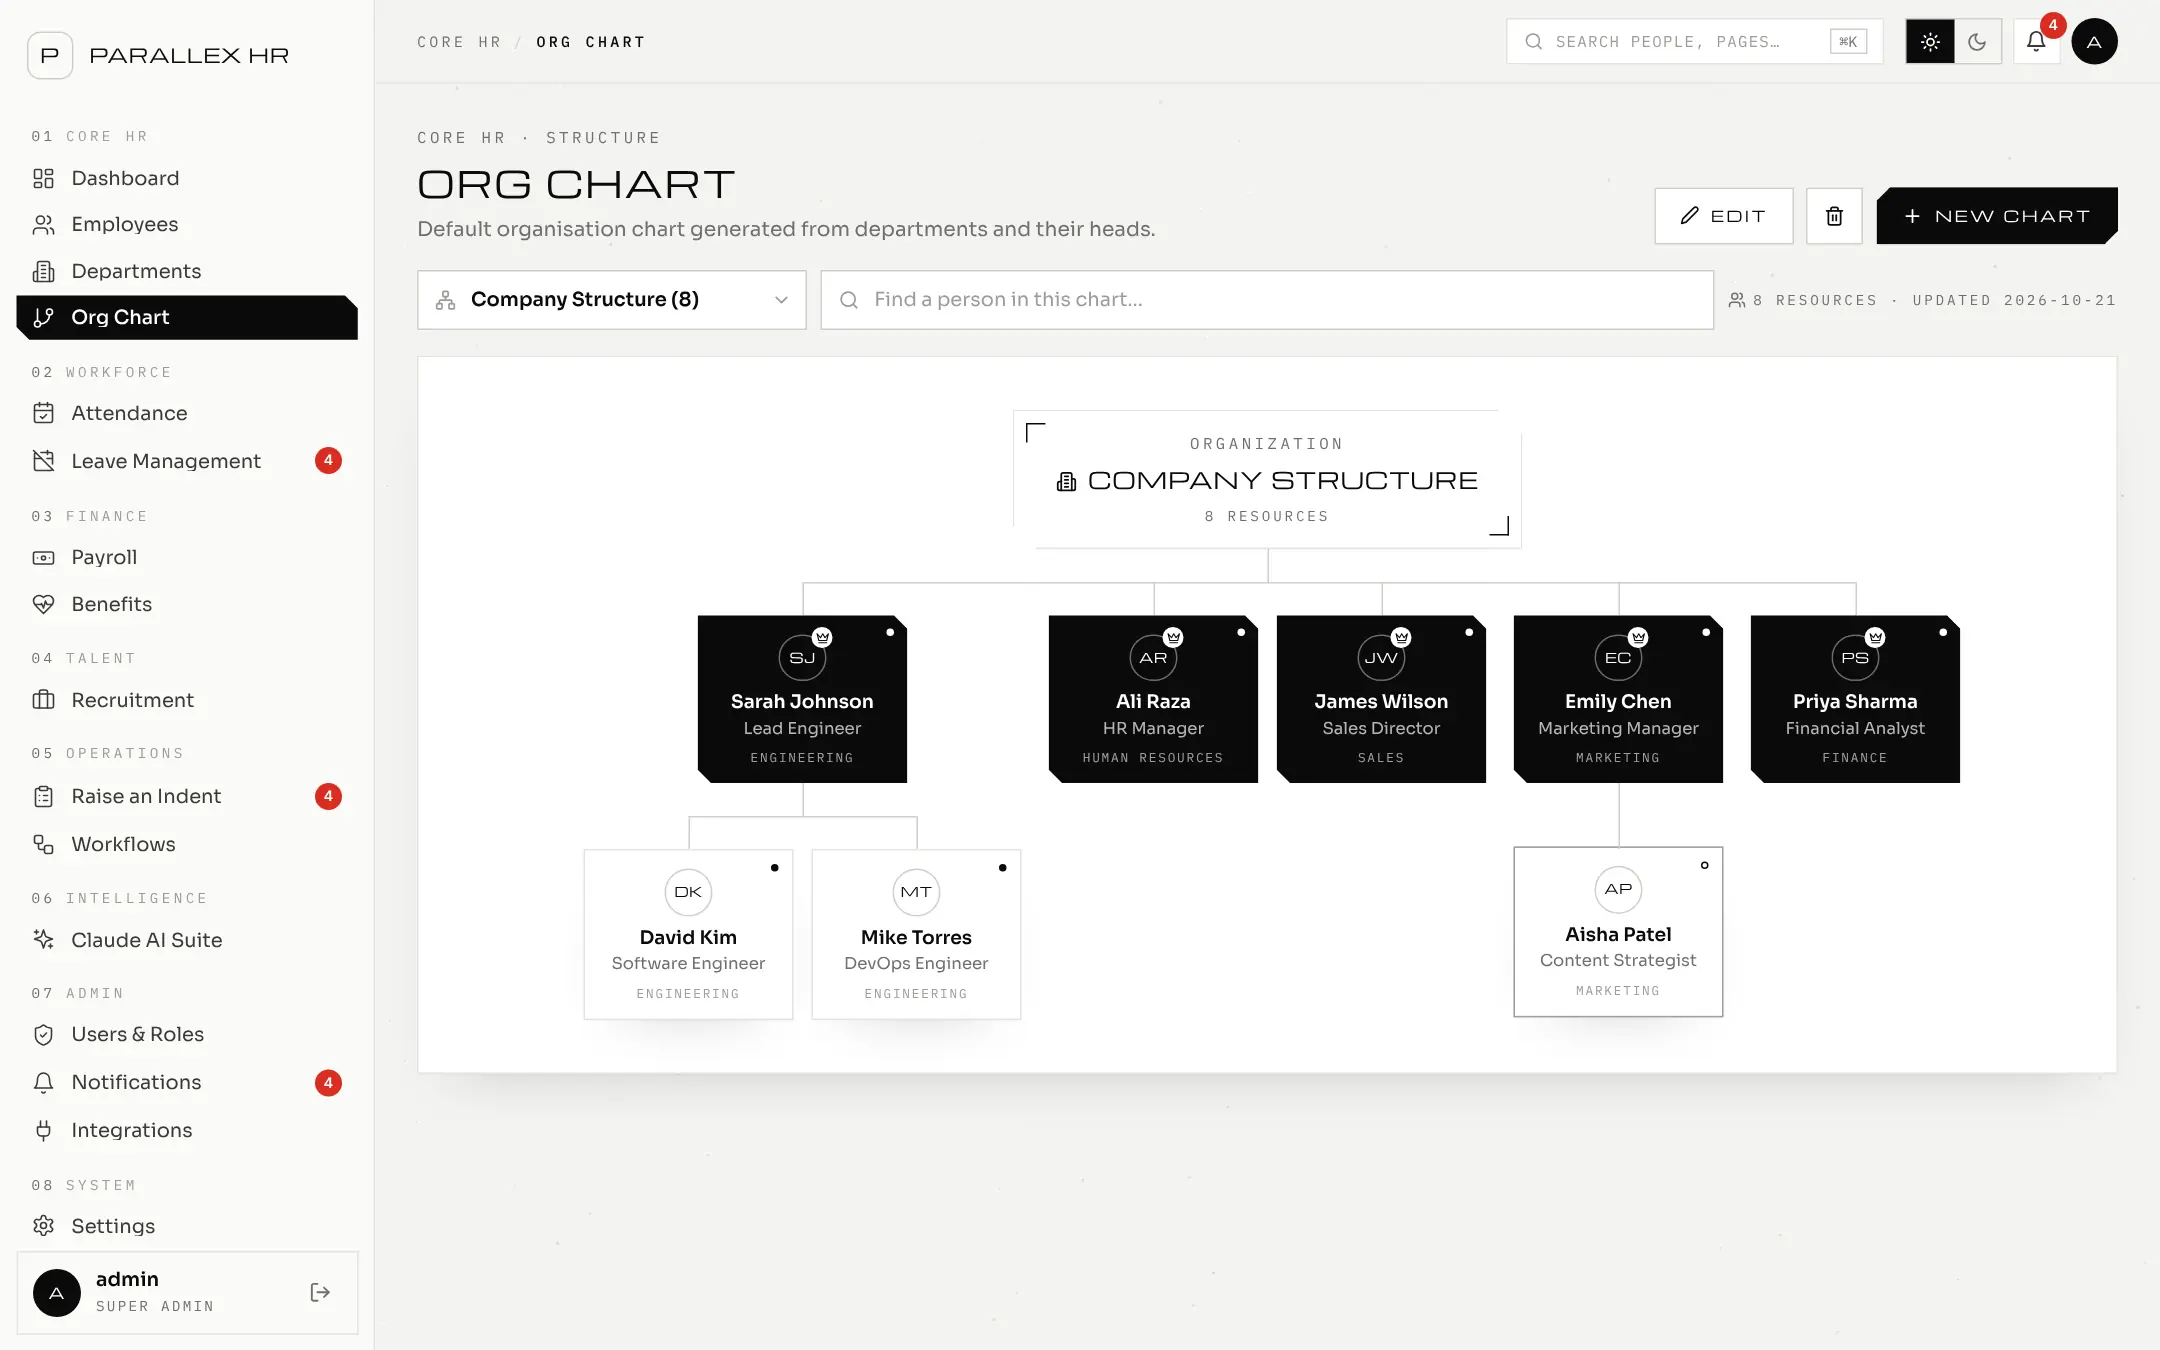Open the Company Structure (8) dropdown
2160x1350 pixels.
[x=612, y=300]
